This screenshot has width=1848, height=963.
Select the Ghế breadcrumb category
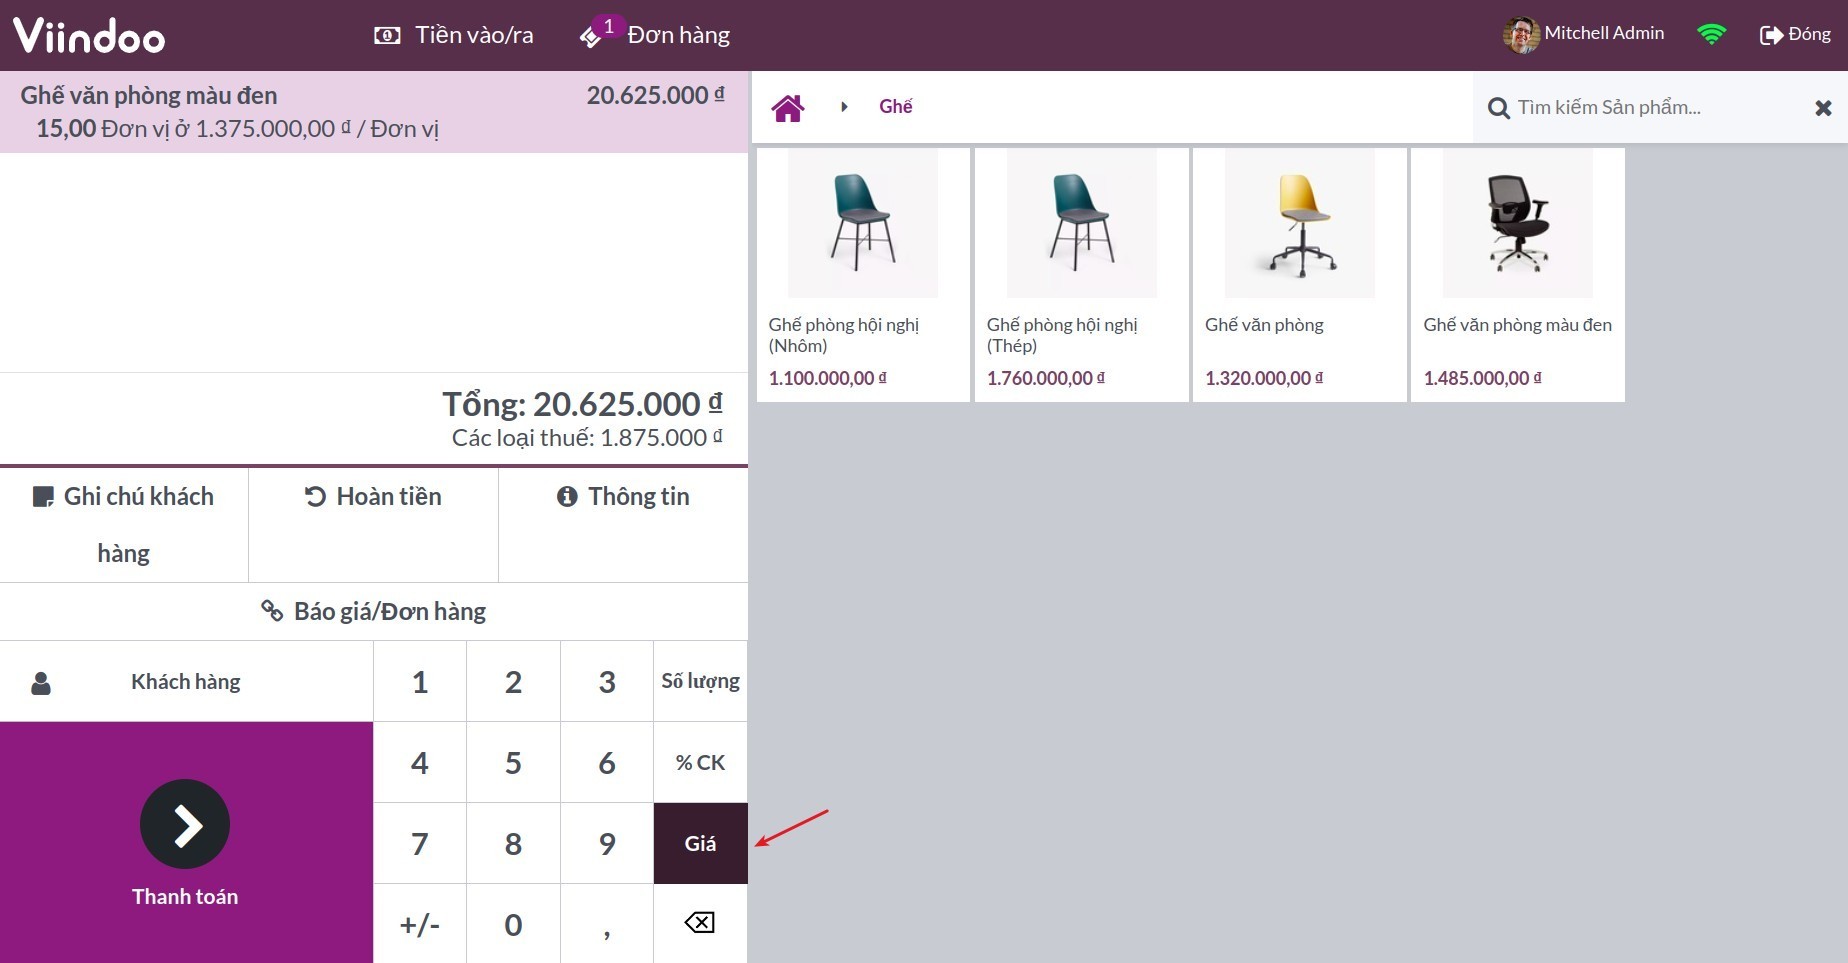pyautogui.click(x=896, y=107)
